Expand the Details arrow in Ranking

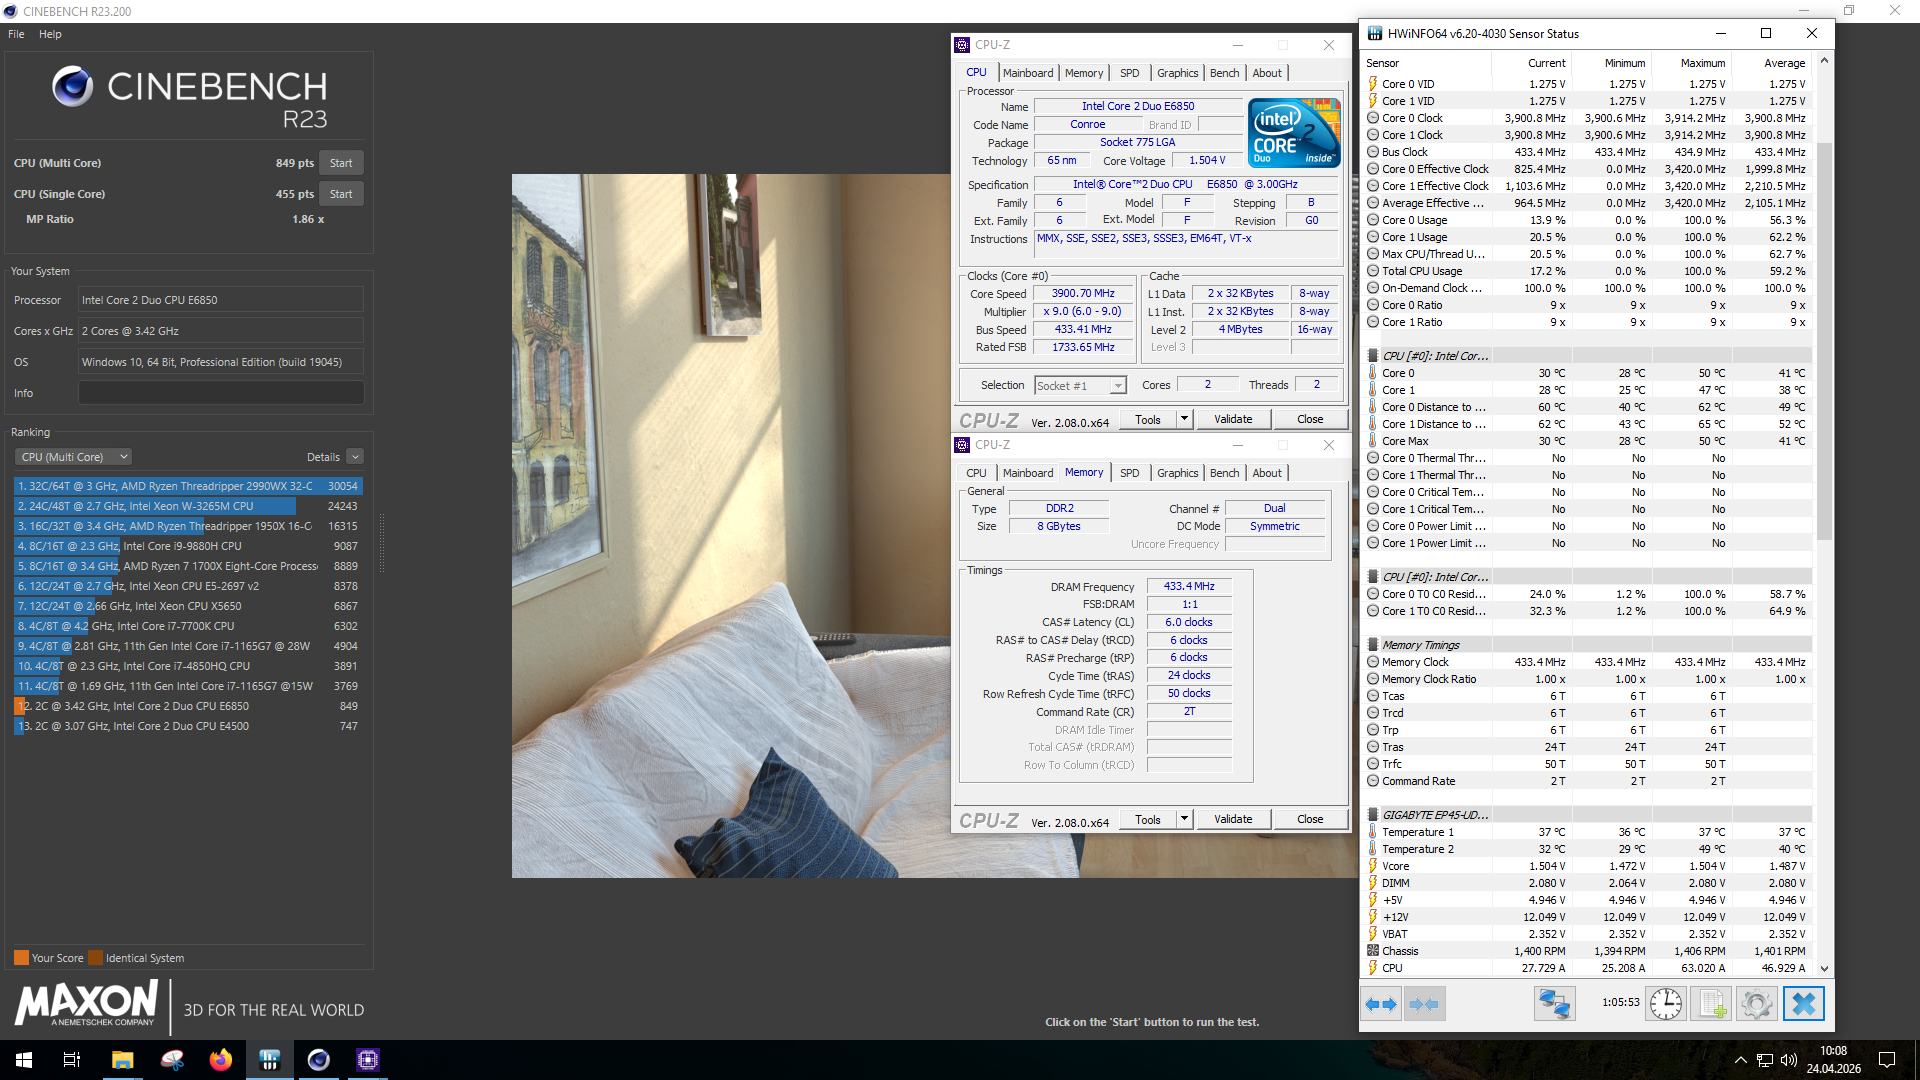(x=355, y=457)
